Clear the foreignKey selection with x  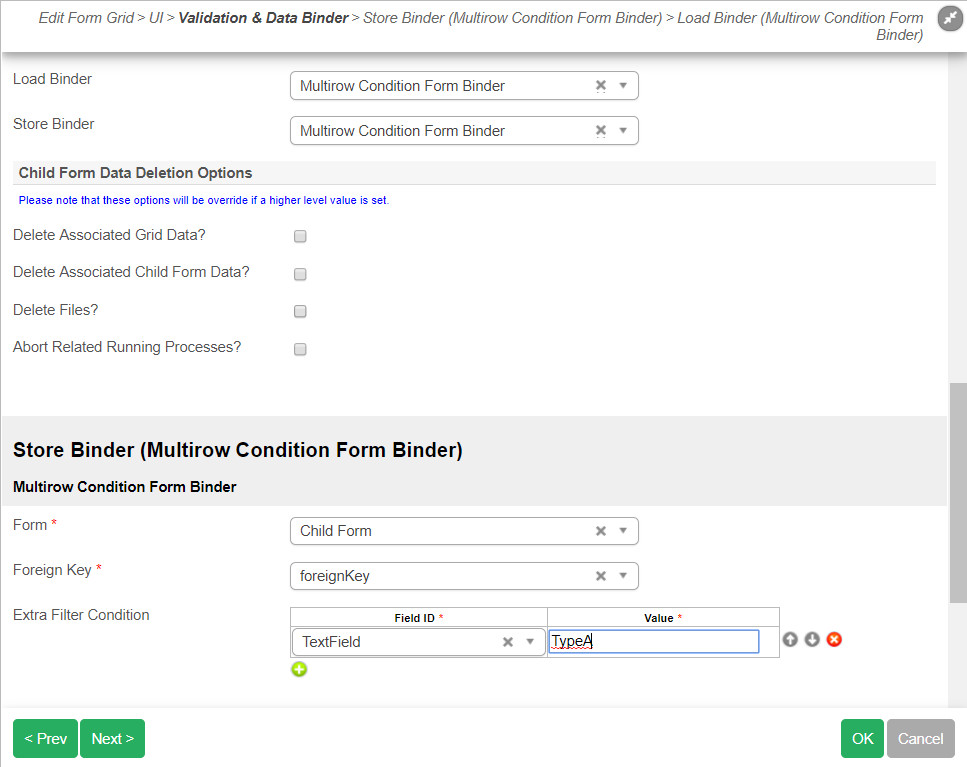(x=601, y=576)
